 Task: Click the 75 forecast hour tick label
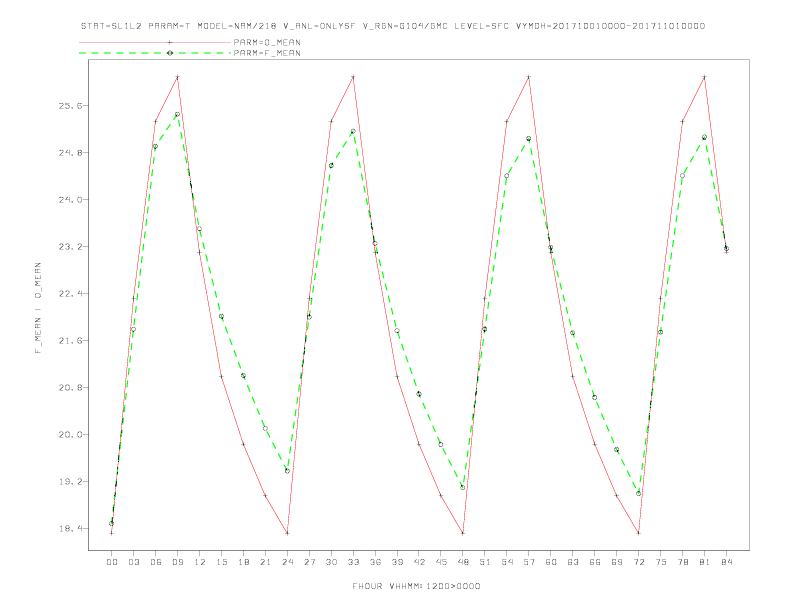coord(661,562)
